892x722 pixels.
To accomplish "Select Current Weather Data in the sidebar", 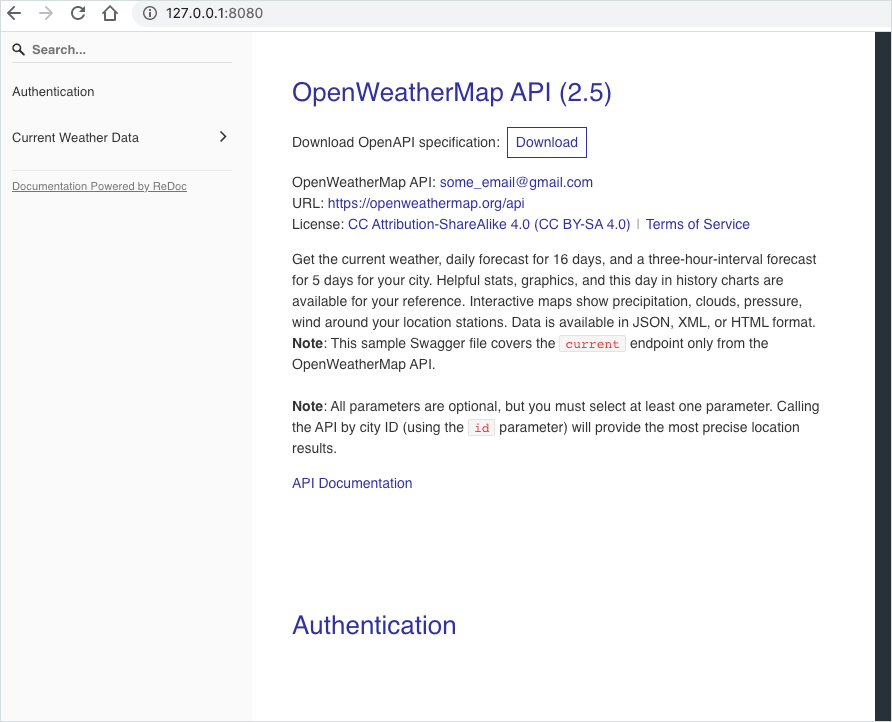I will (x=74, y=137).
